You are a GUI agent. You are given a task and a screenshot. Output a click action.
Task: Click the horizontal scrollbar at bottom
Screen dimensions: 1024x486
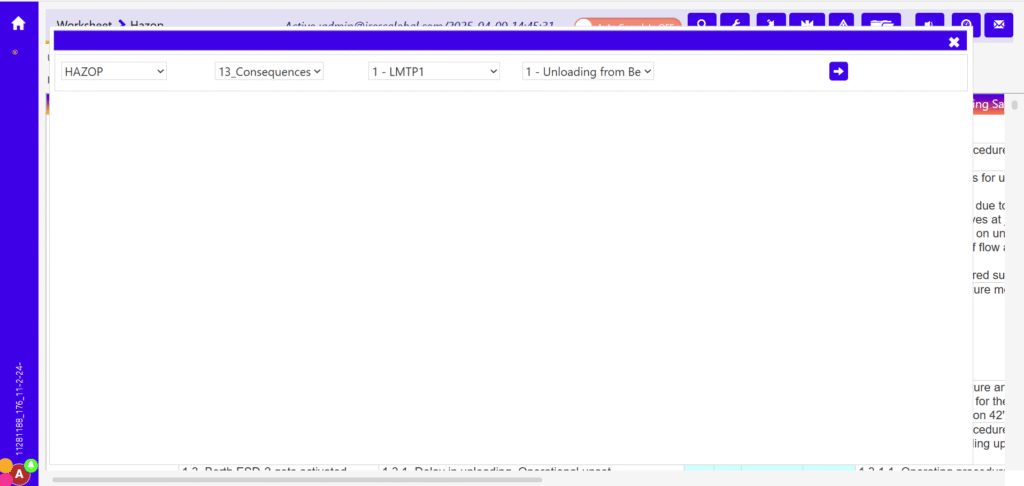pyautogui.click(x=300, y=480)
